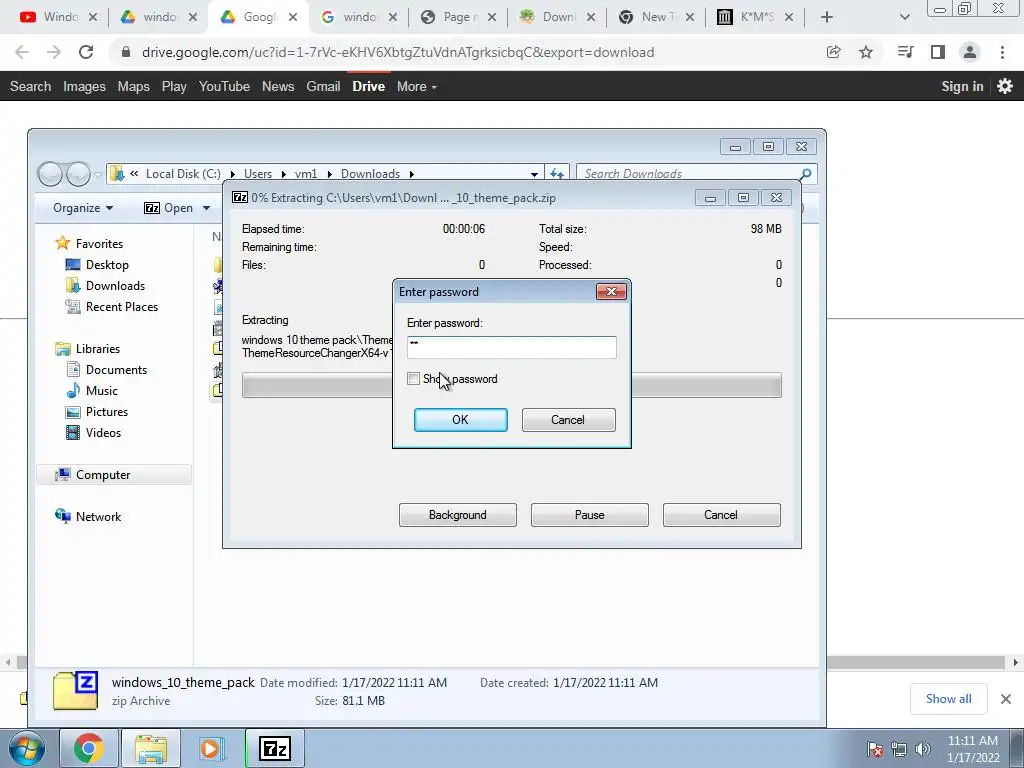Image resolution: width=1024 pixels, height=768 pixels.
Task: Open Documents library in sidebar
Action: (x=106, y=370)
